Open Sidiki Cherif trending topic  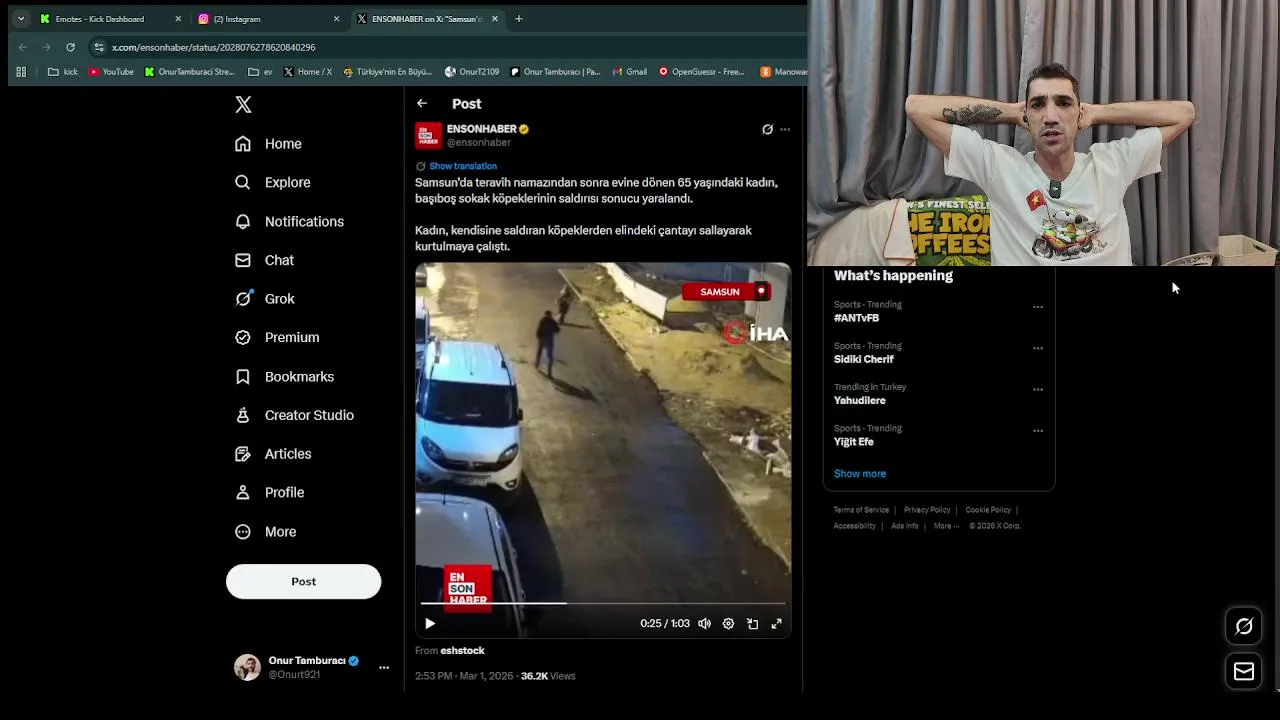[x=864, y=359]
